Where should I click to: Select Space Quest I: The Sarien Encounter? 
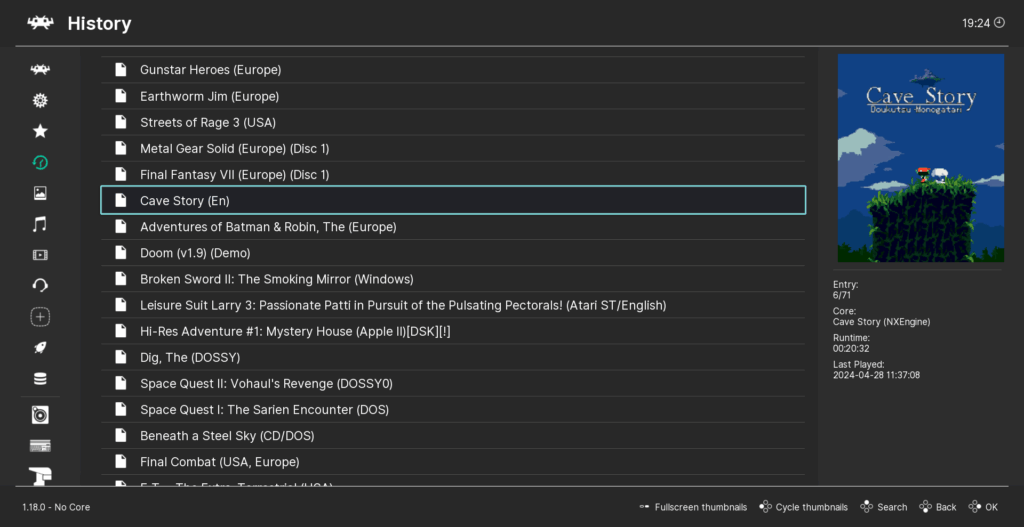[453, 409]
